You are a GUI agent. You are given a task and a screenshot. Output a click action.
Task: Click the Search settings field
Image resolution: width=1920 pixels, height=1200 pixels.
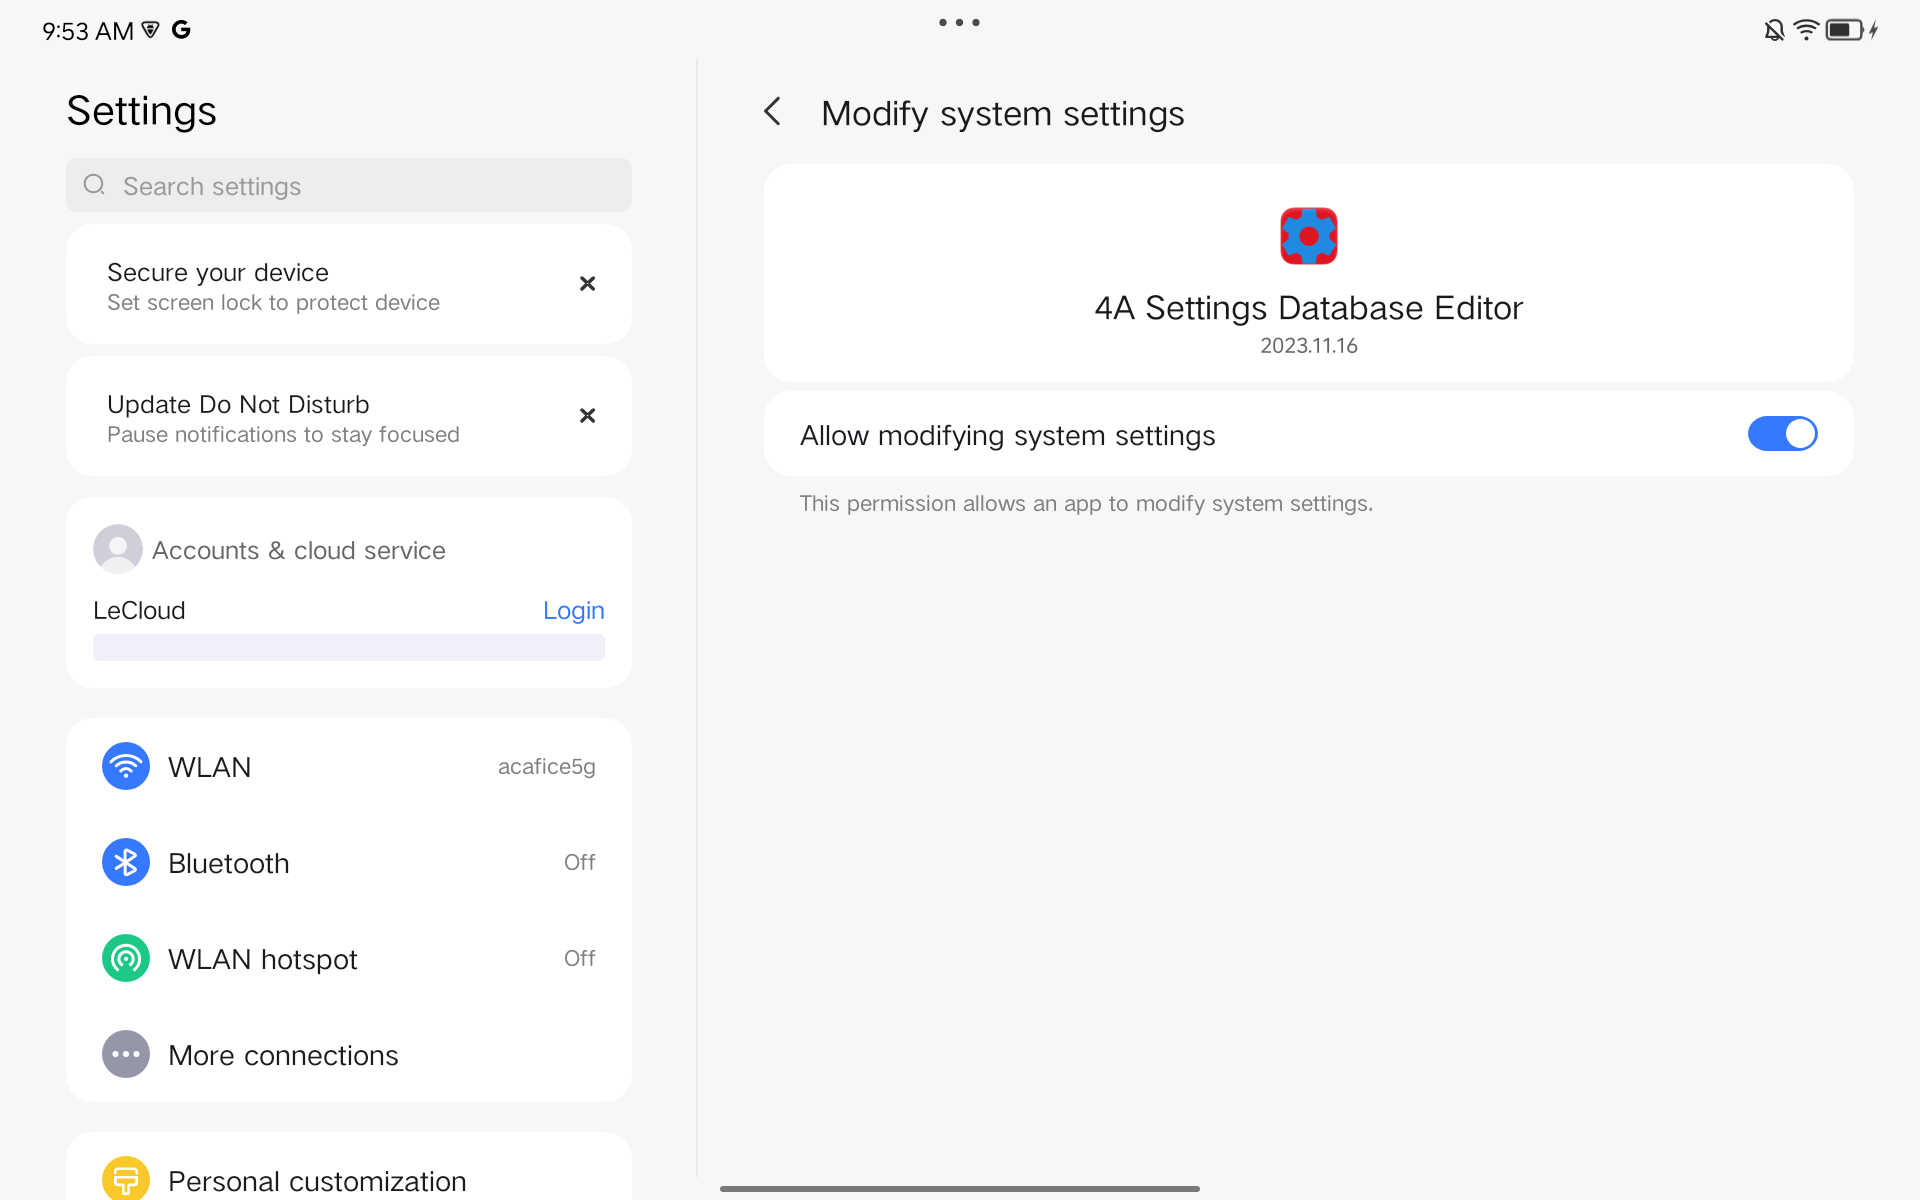pyautogui.click(x=348, y=186)
